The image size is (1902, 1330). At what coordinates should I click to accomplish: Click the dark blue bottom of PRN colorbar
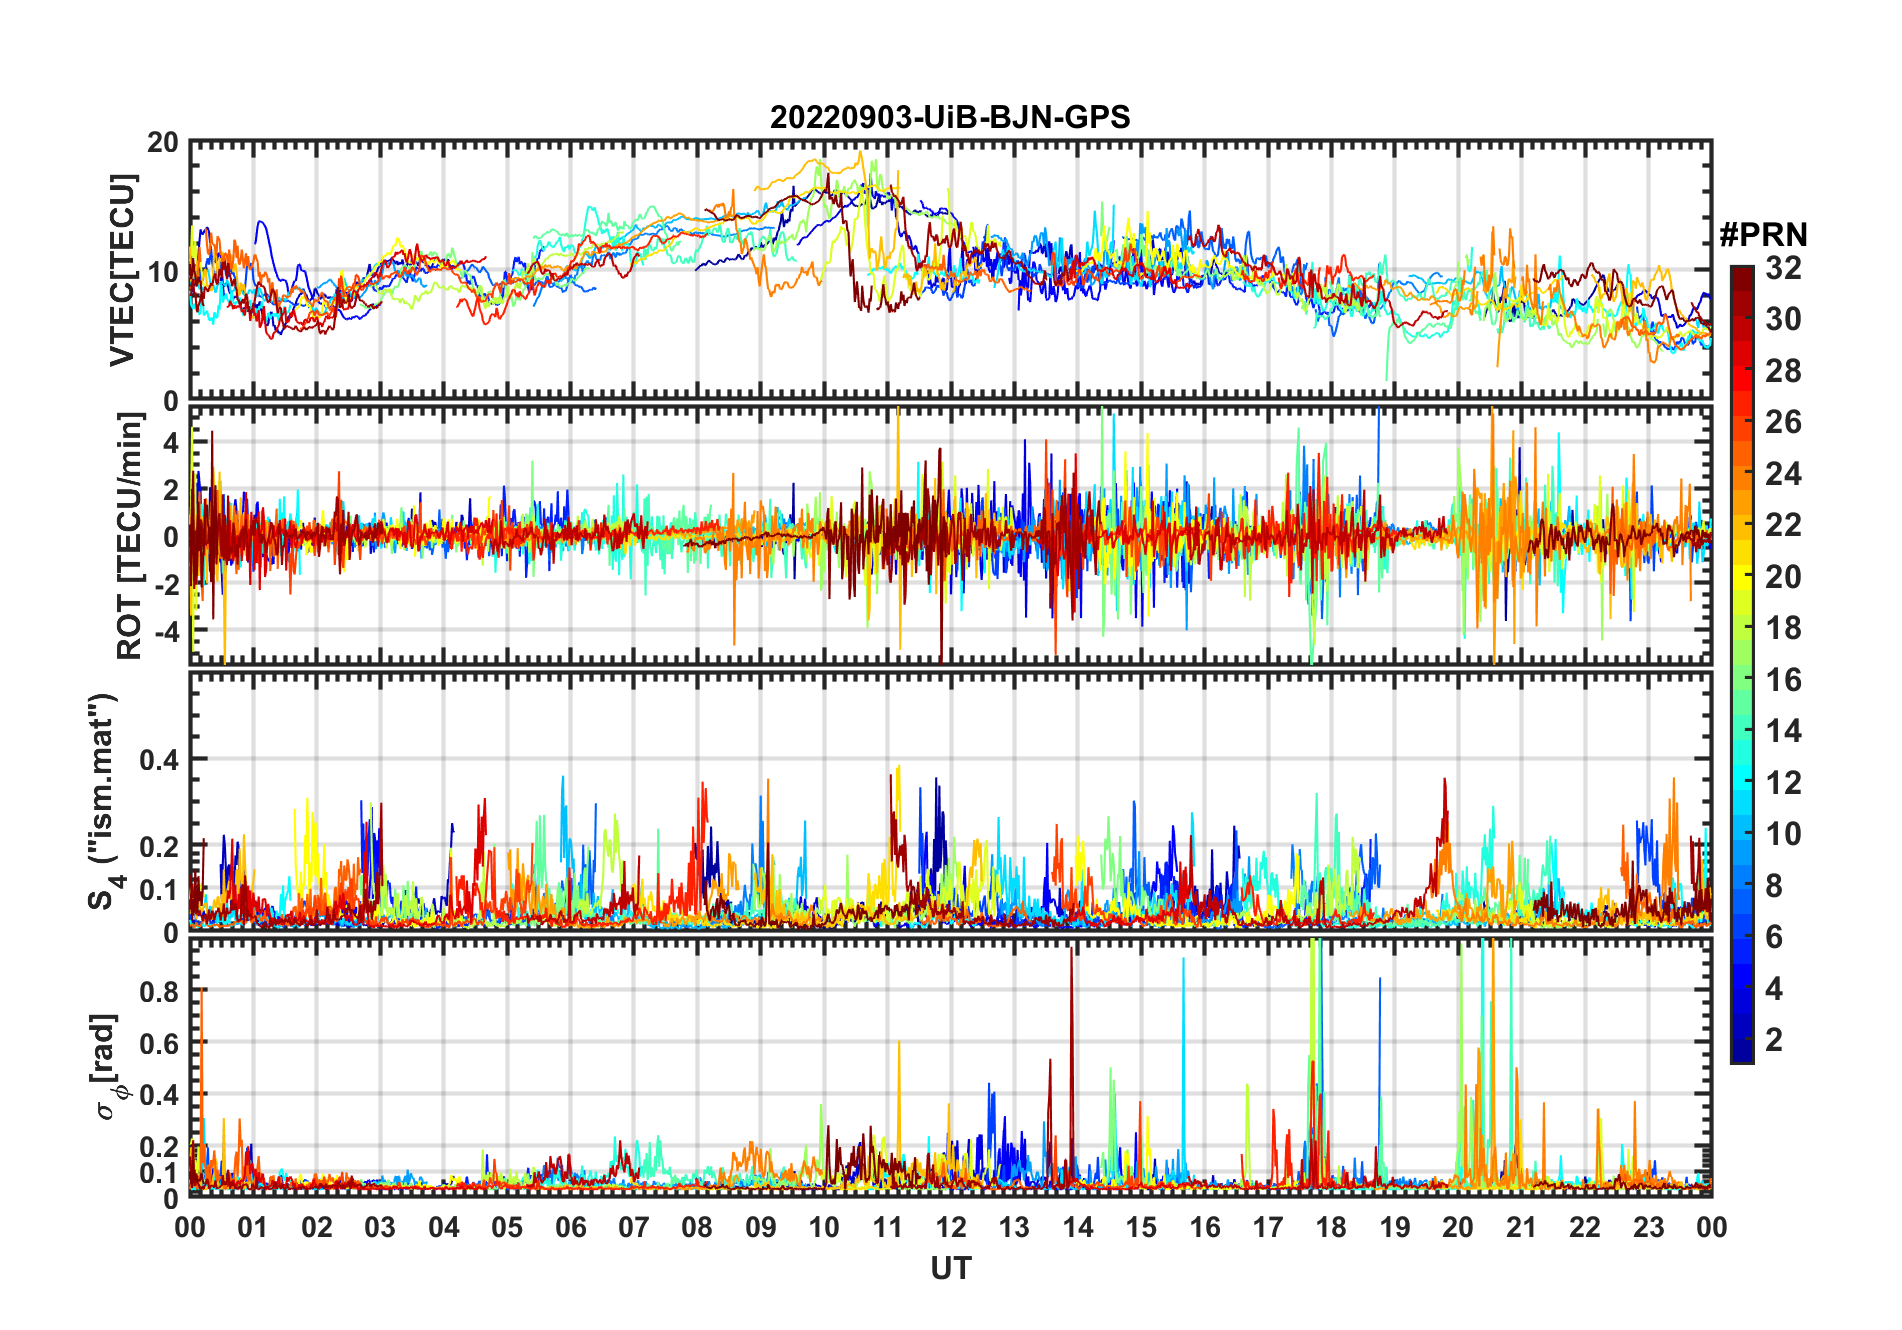(x=1742, y=1053)
